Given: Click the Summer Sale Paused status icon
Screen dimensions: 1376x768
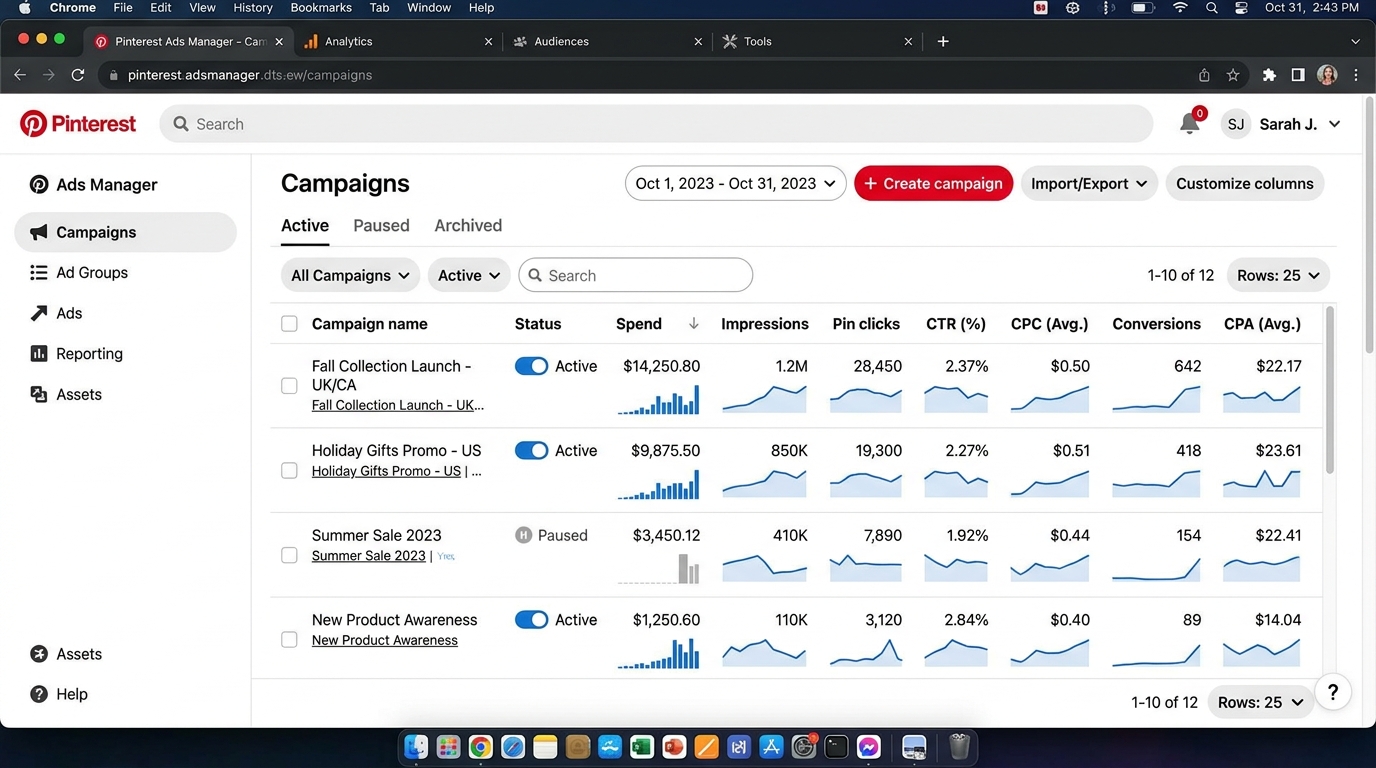Looking at the screenshot, I should 523,535.
